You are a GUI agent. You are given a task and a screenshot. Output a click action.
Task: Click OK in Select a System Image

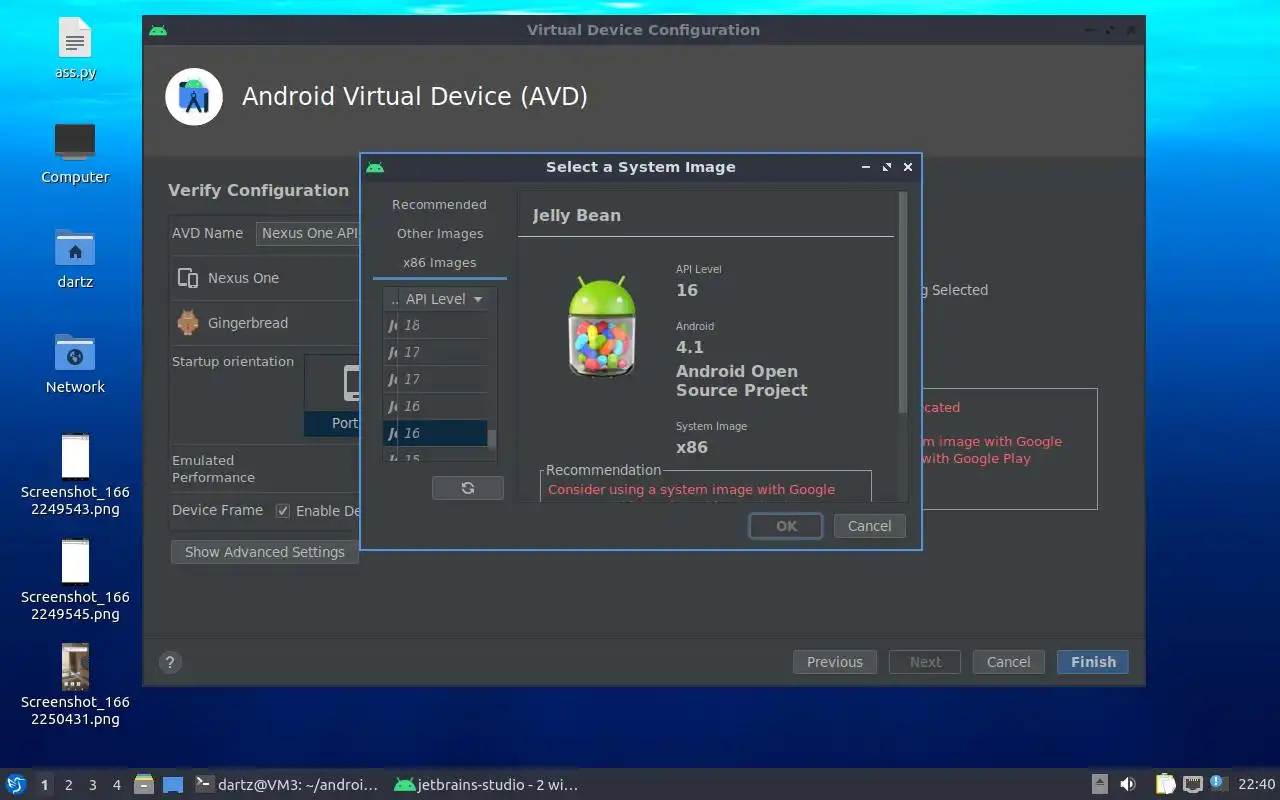[x=786, y=526]
